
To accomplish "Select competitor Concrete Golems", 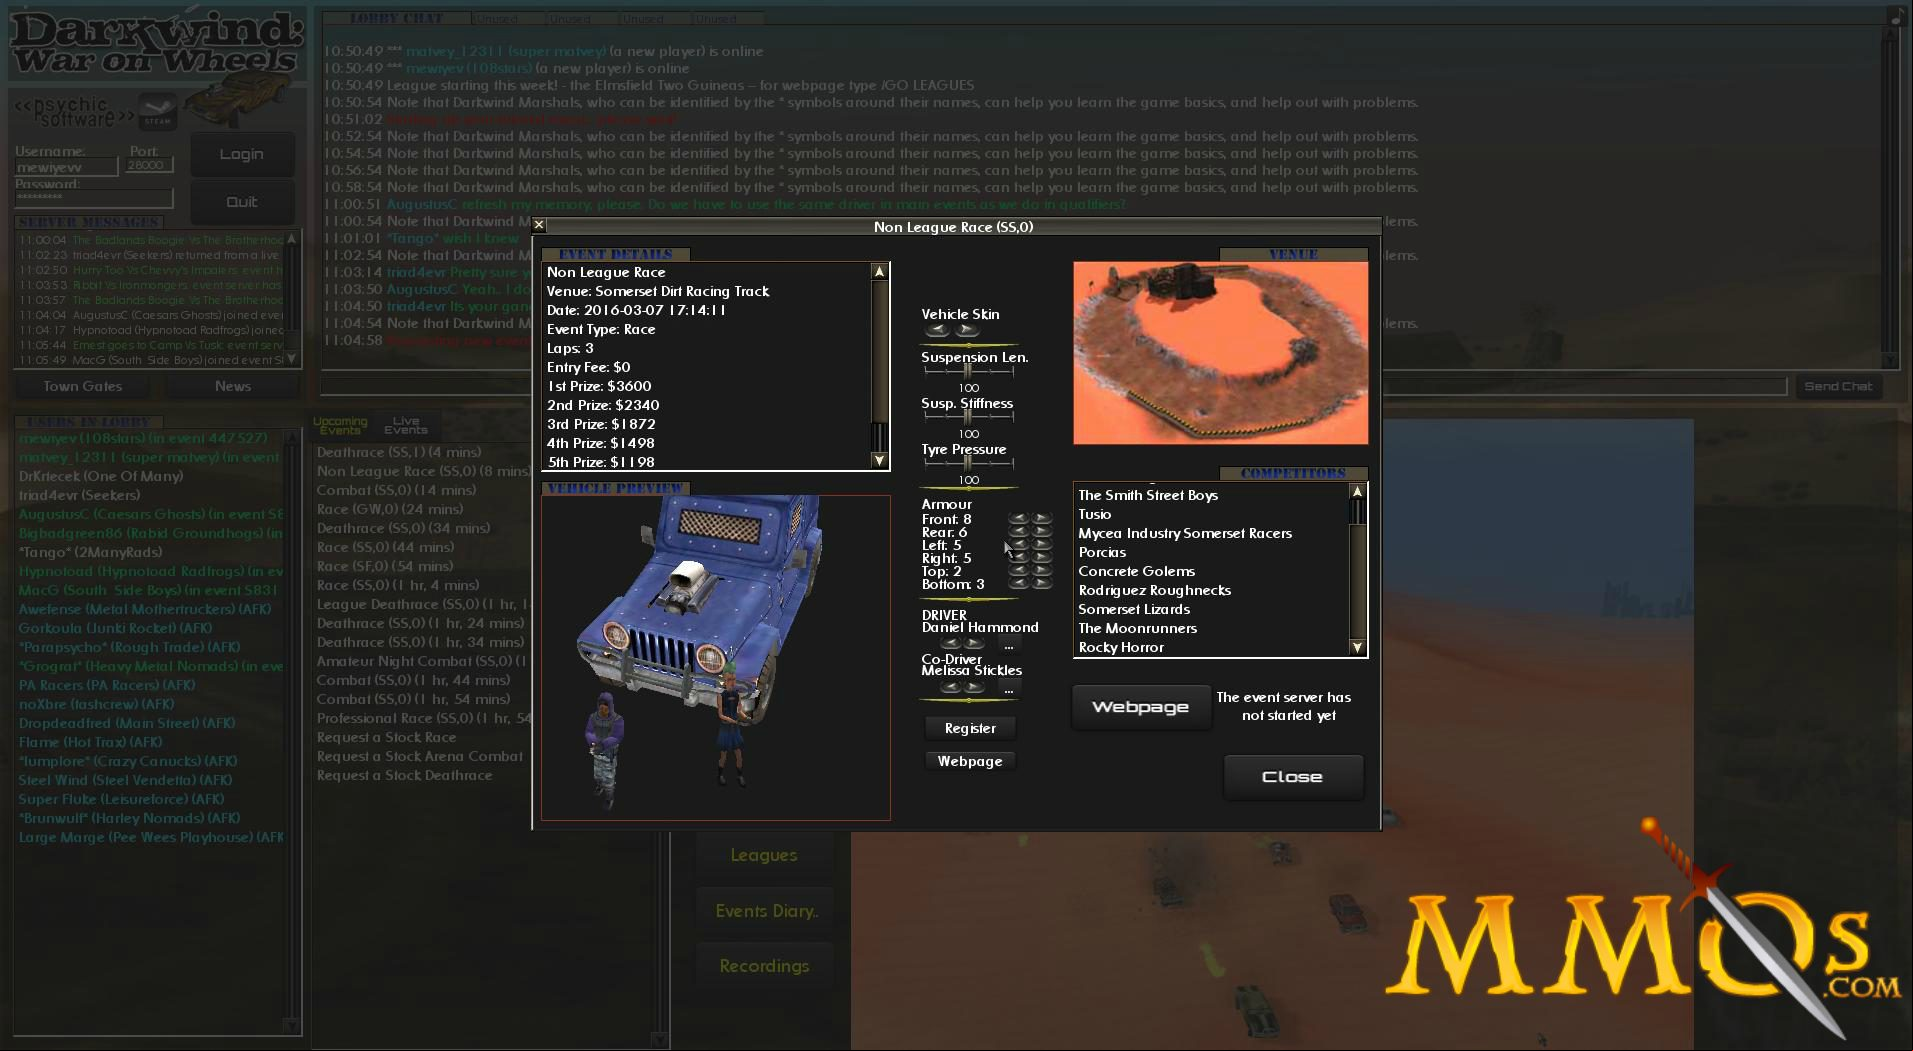I will click(x=1136, y=571).
